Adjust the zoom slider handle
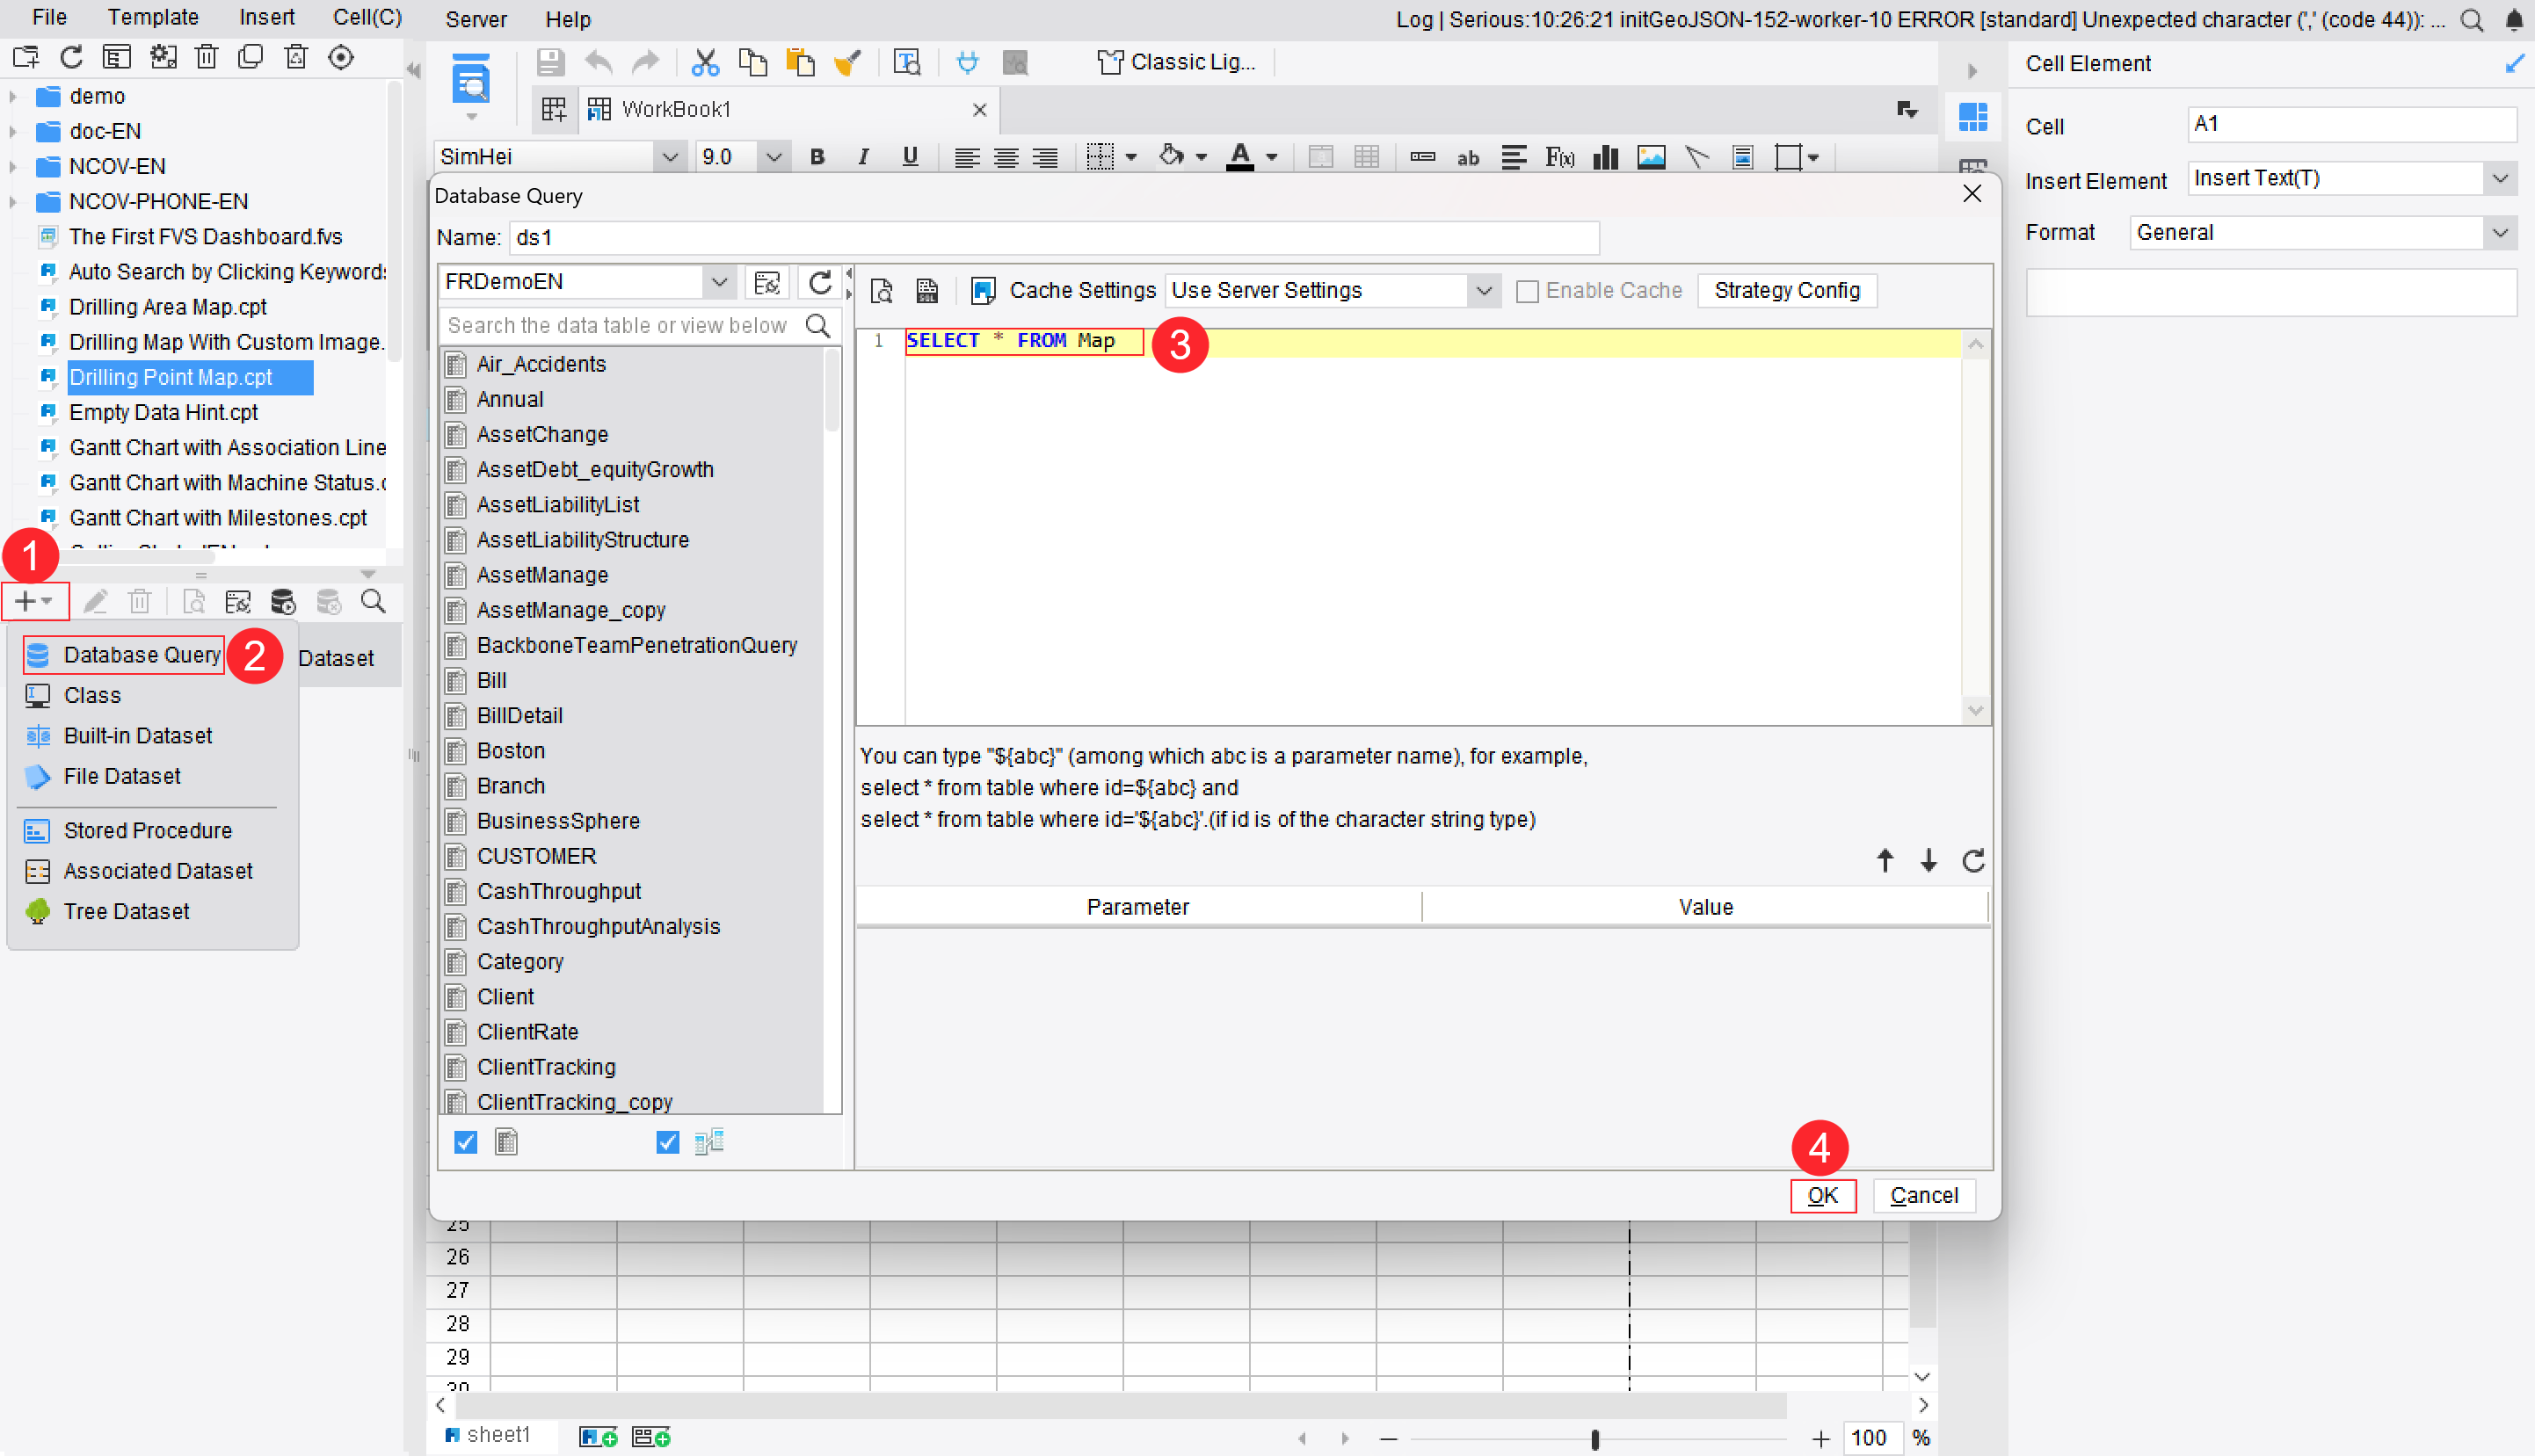This screenshot has width=2535, height=1456. pos(1594,1439)
